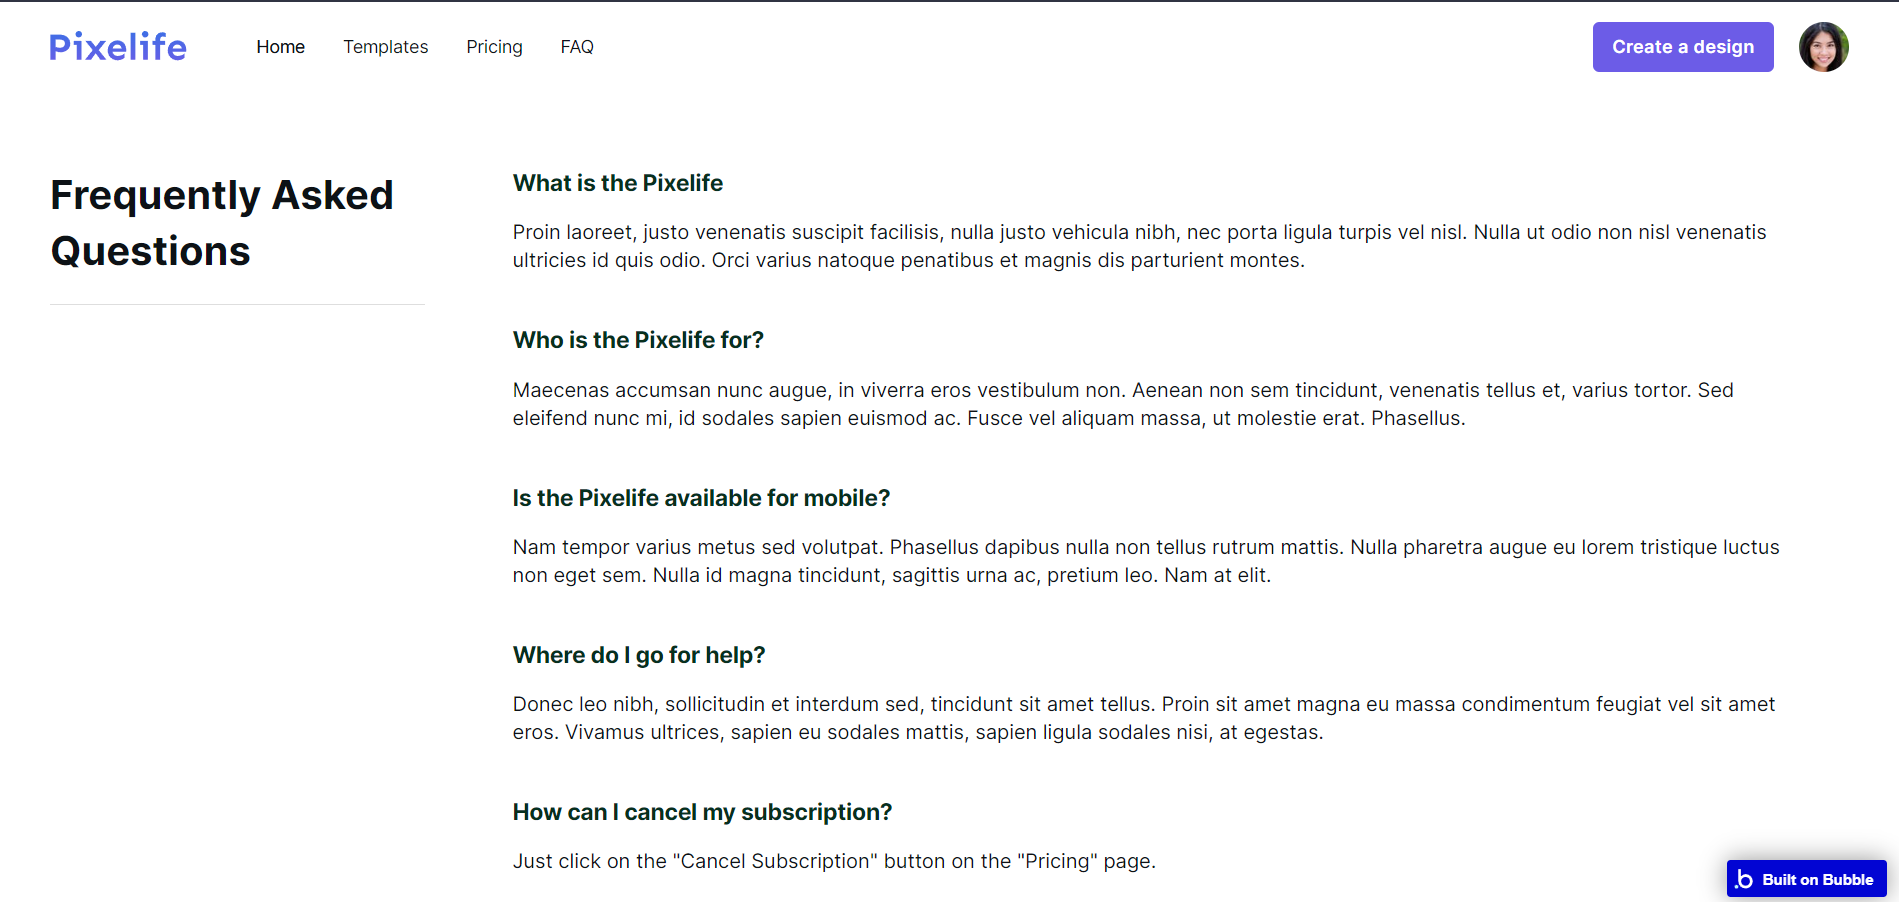Navigate to Pricing
Viewport: 1899px width, 902px height.
(x=494, y=47)
